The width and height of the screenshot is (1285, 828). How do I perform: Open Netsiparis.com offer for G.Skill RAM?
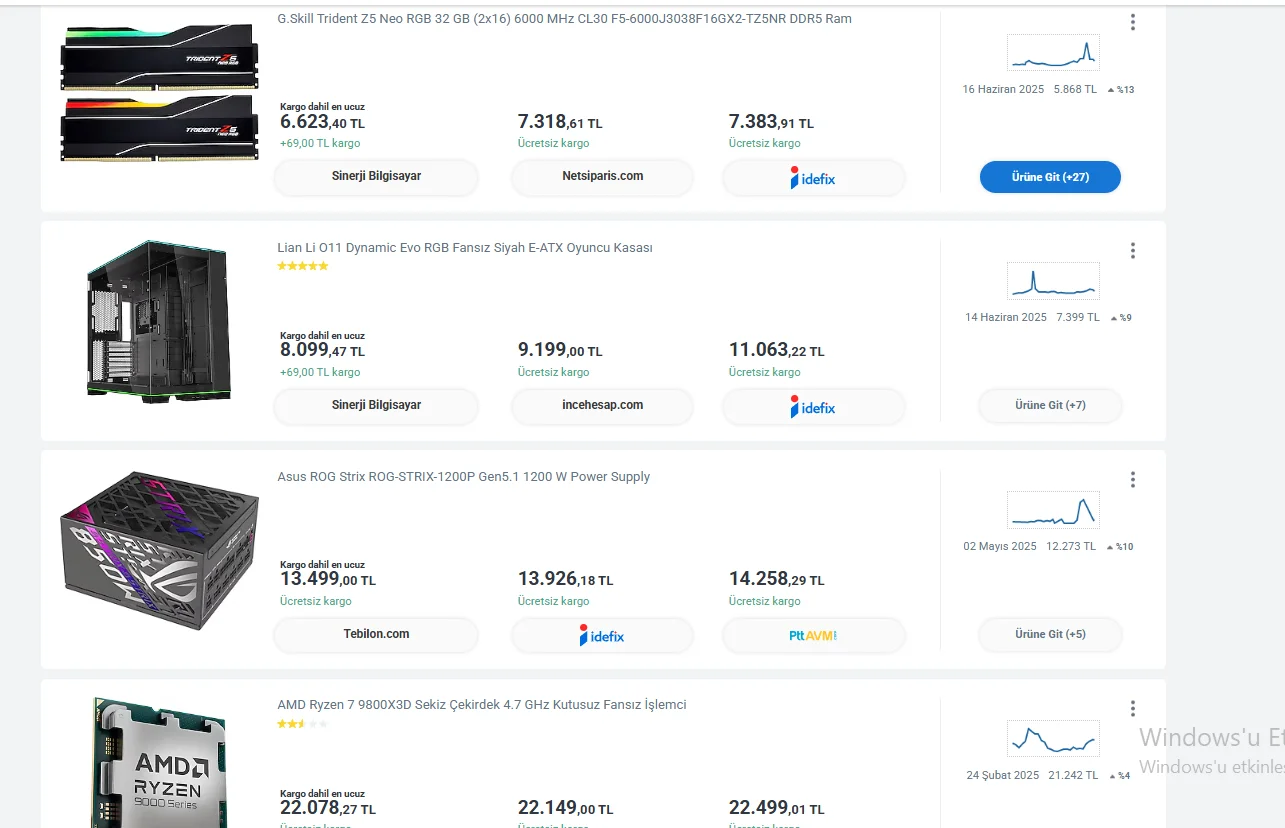click(x=602, y=177)
